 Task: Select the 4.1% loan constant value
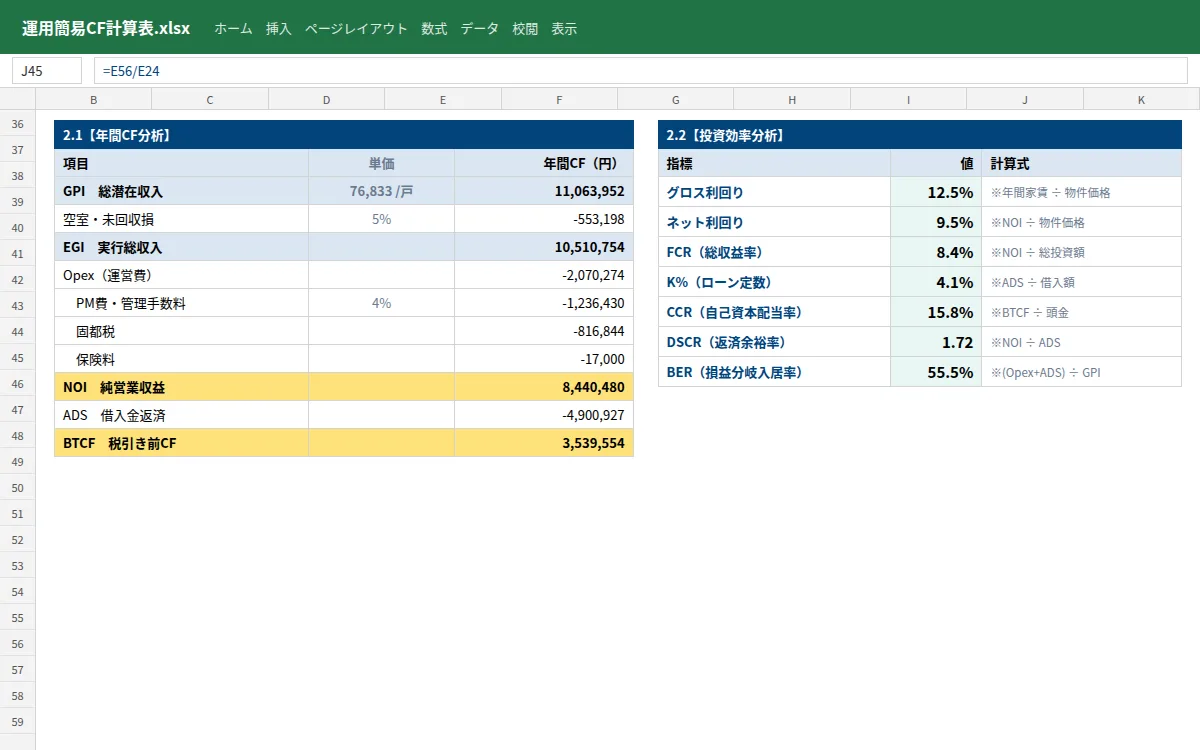(936, 282)
